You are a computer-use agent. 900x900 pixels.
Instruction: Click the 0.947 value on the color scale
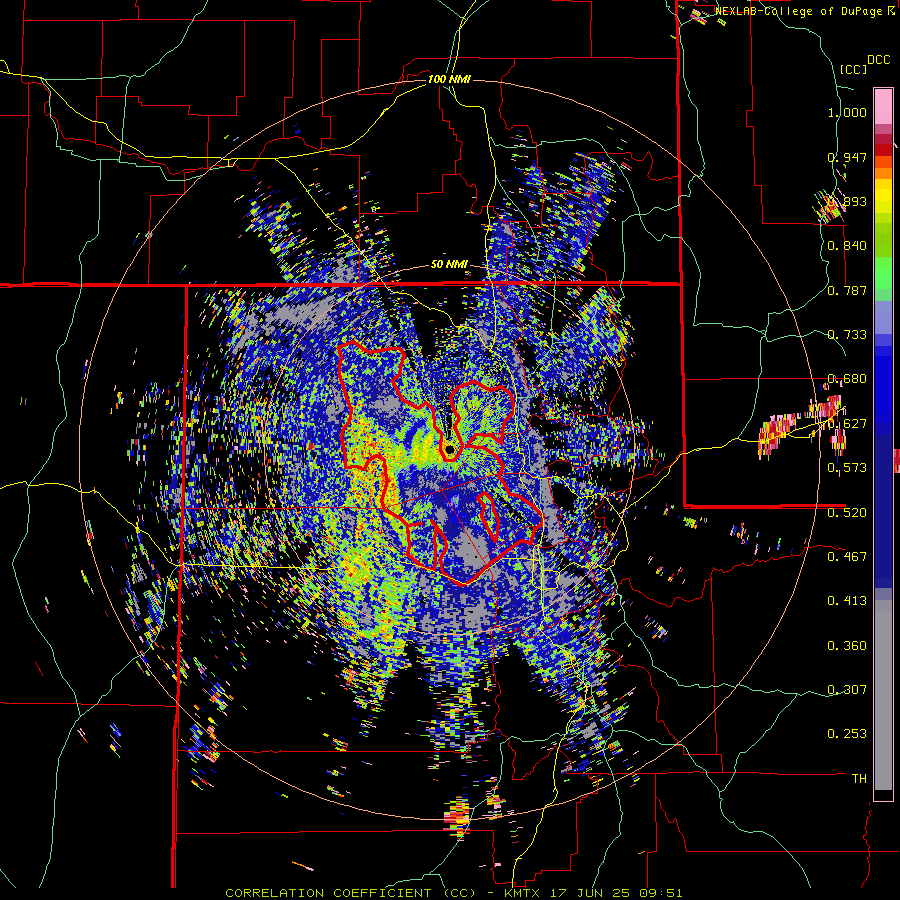click(847, 157)
